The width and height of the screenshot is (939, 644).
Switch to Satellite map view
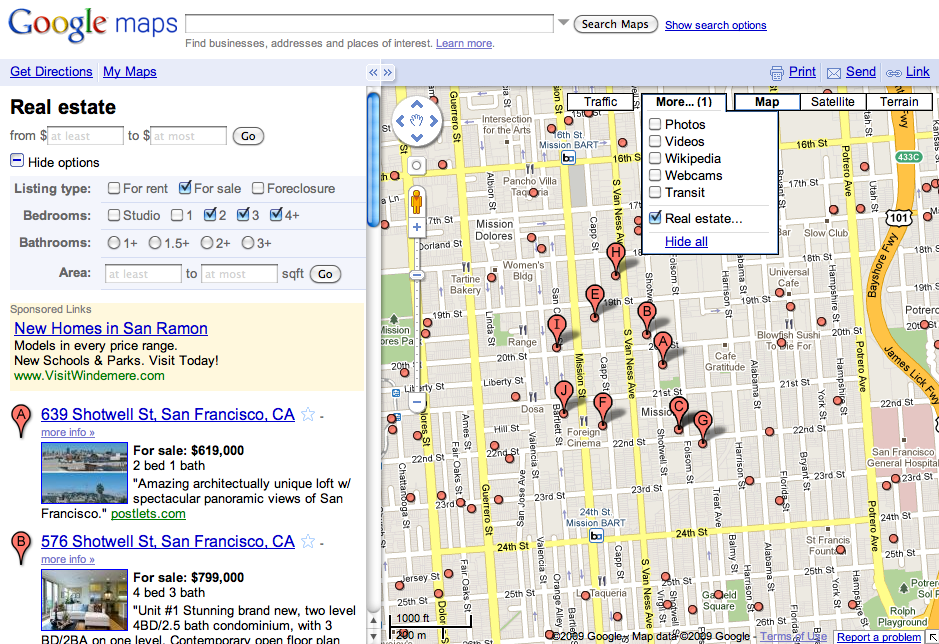click(x=832, y=102)
